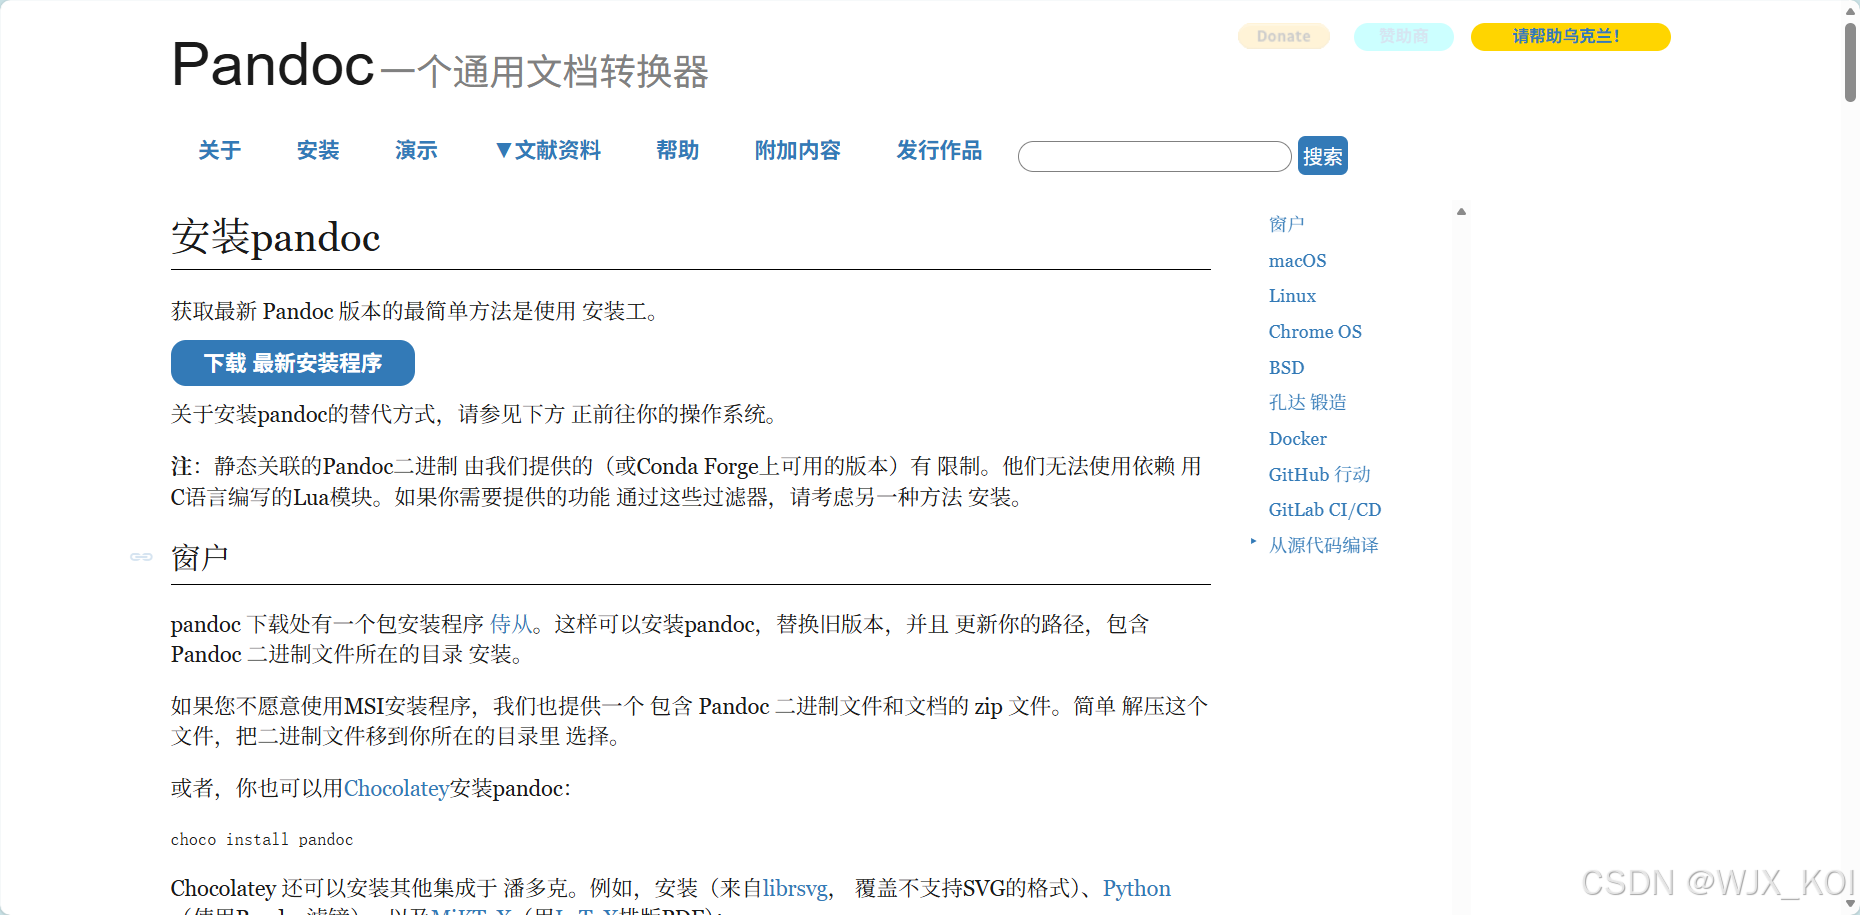Screen dimensions: 1860x915
Task: Open the 从源代码编译 sidebar link
Action: coord(1323,545)
